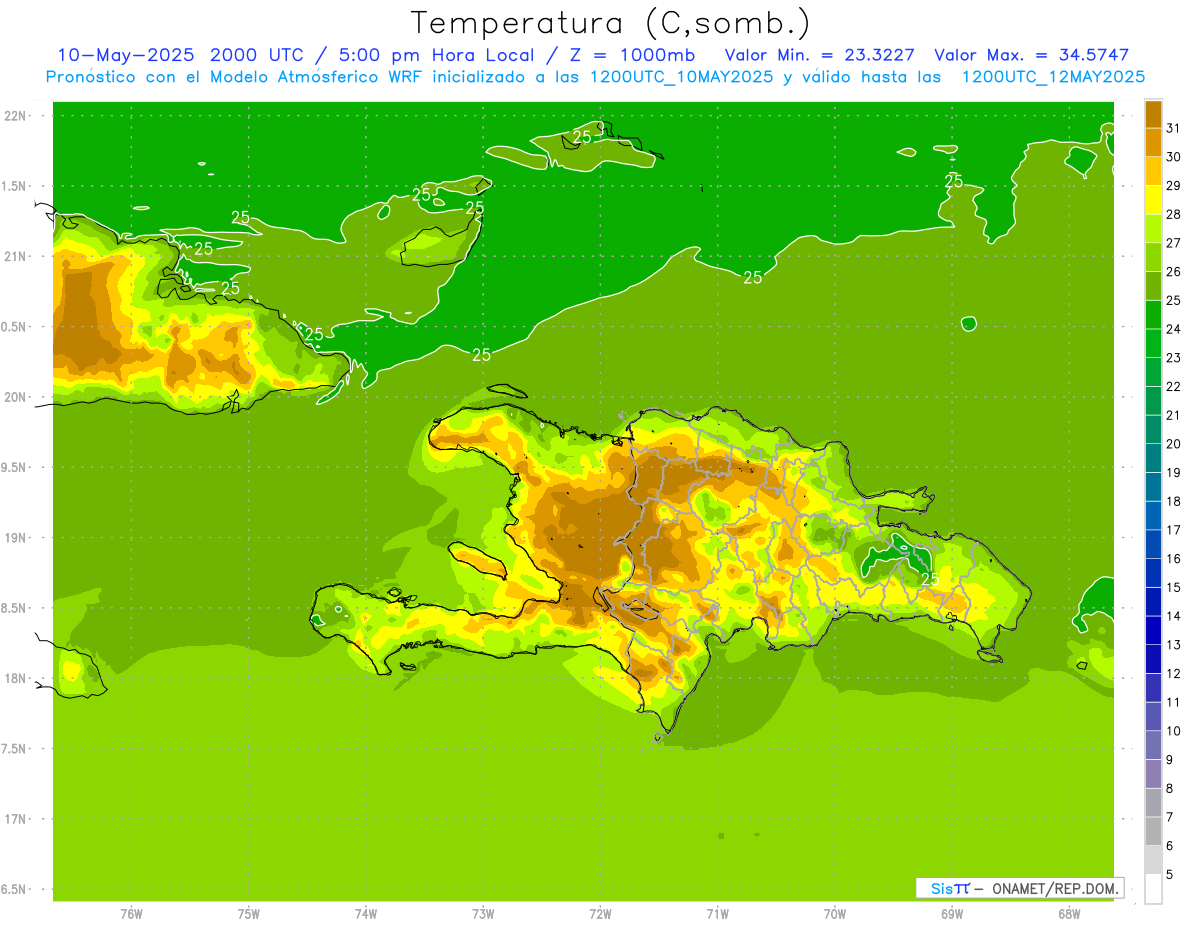Click the 74W longitude axis label
This screenshot has width=1200, height=927.
click(366, 914)
